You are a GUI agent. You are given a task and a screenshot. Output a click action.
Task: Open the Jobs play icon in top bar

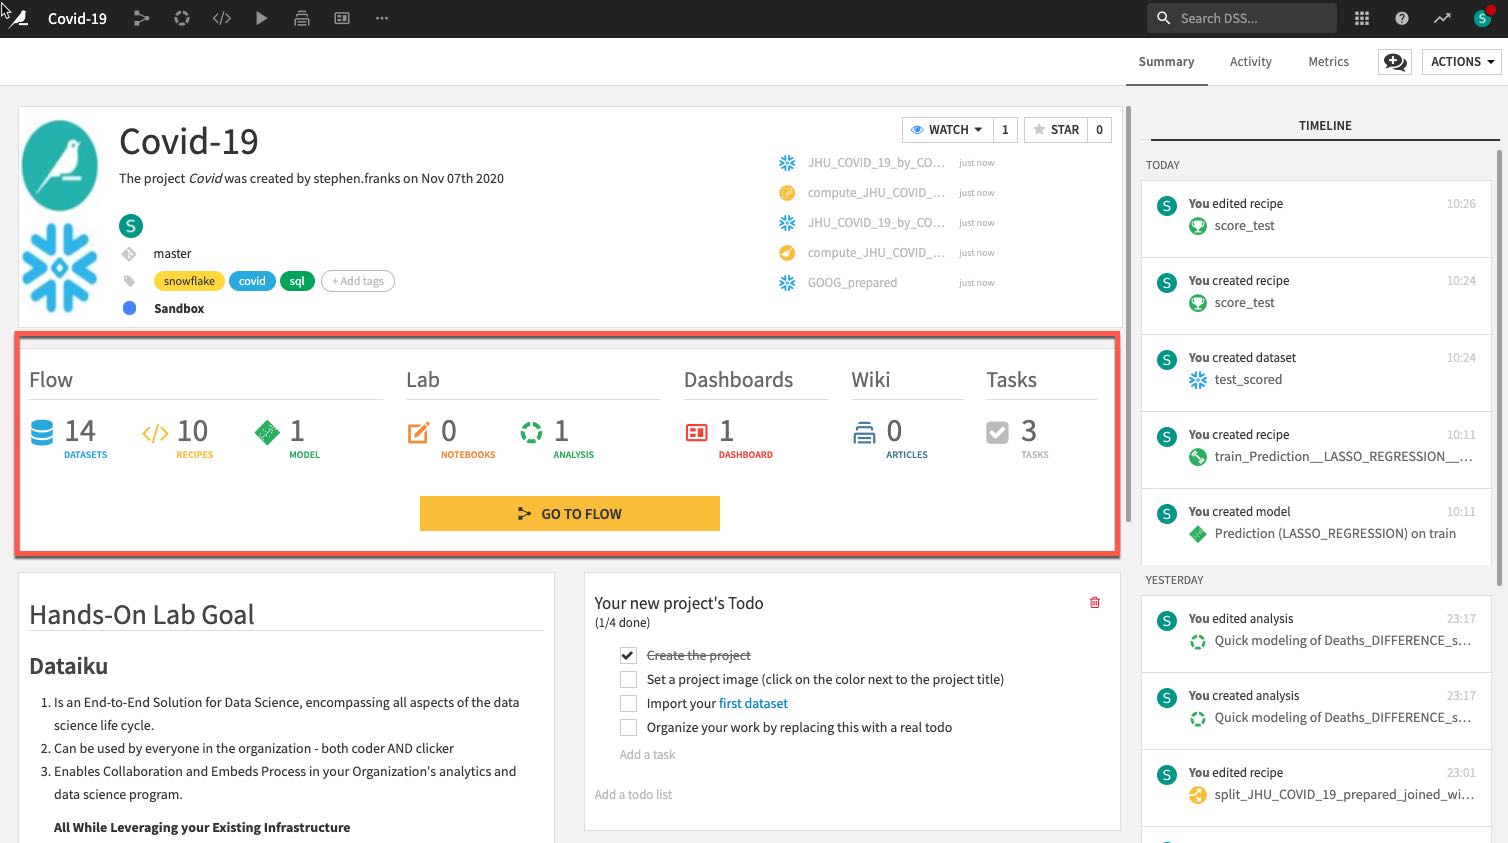(261, 18)
